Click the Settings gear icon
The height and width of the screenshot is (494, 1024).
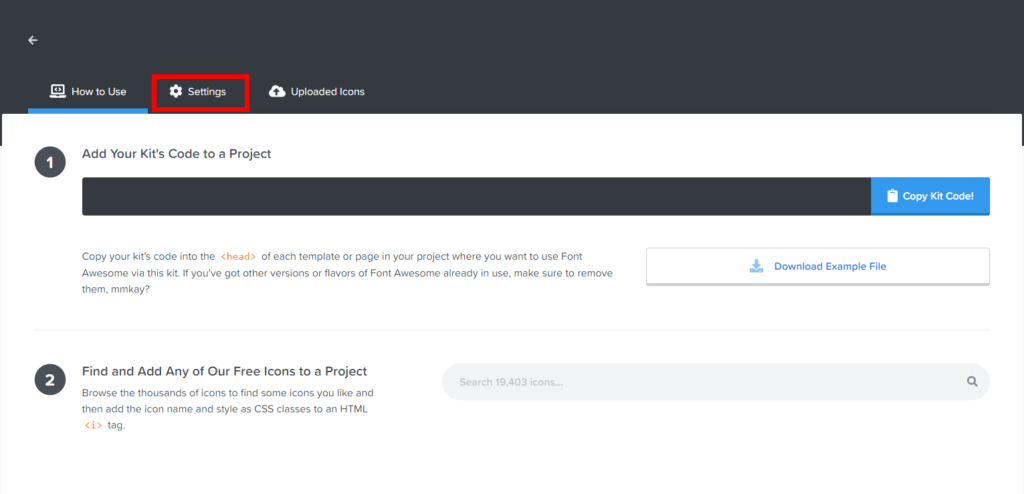coord(176,92)
